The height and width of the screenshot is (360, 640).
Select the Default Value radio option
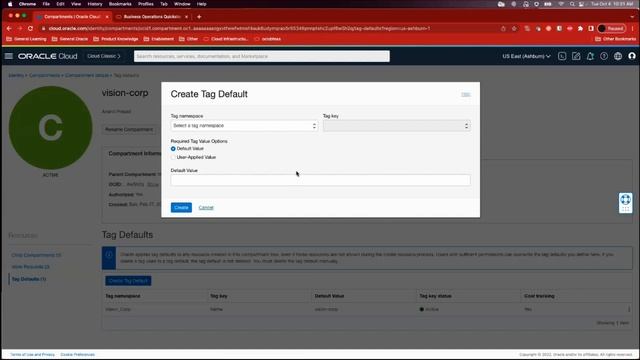tap(173, 149)
